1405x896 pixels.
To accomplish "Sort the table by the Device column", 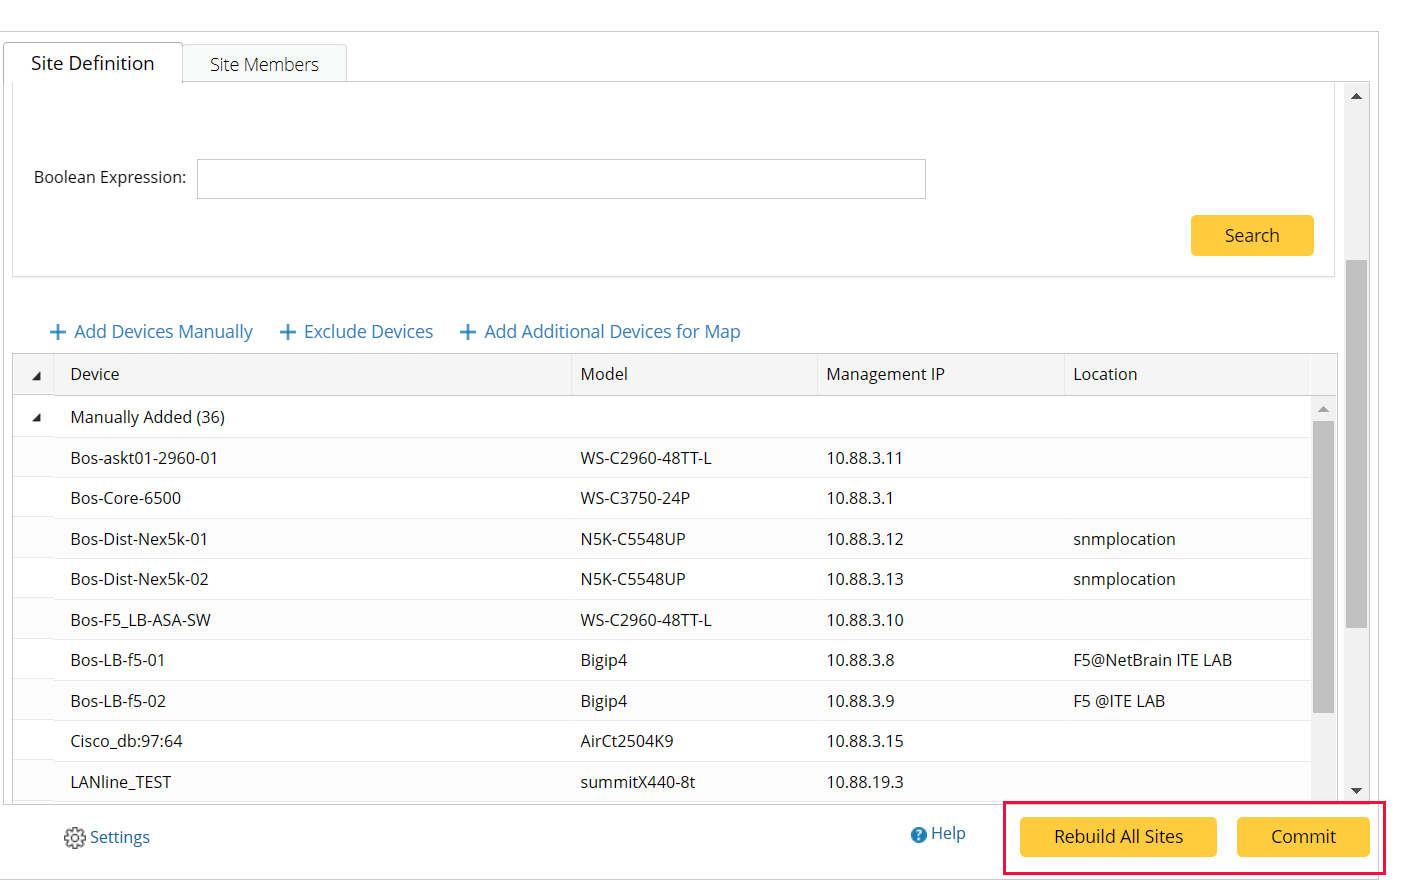I will coord(94,373).
